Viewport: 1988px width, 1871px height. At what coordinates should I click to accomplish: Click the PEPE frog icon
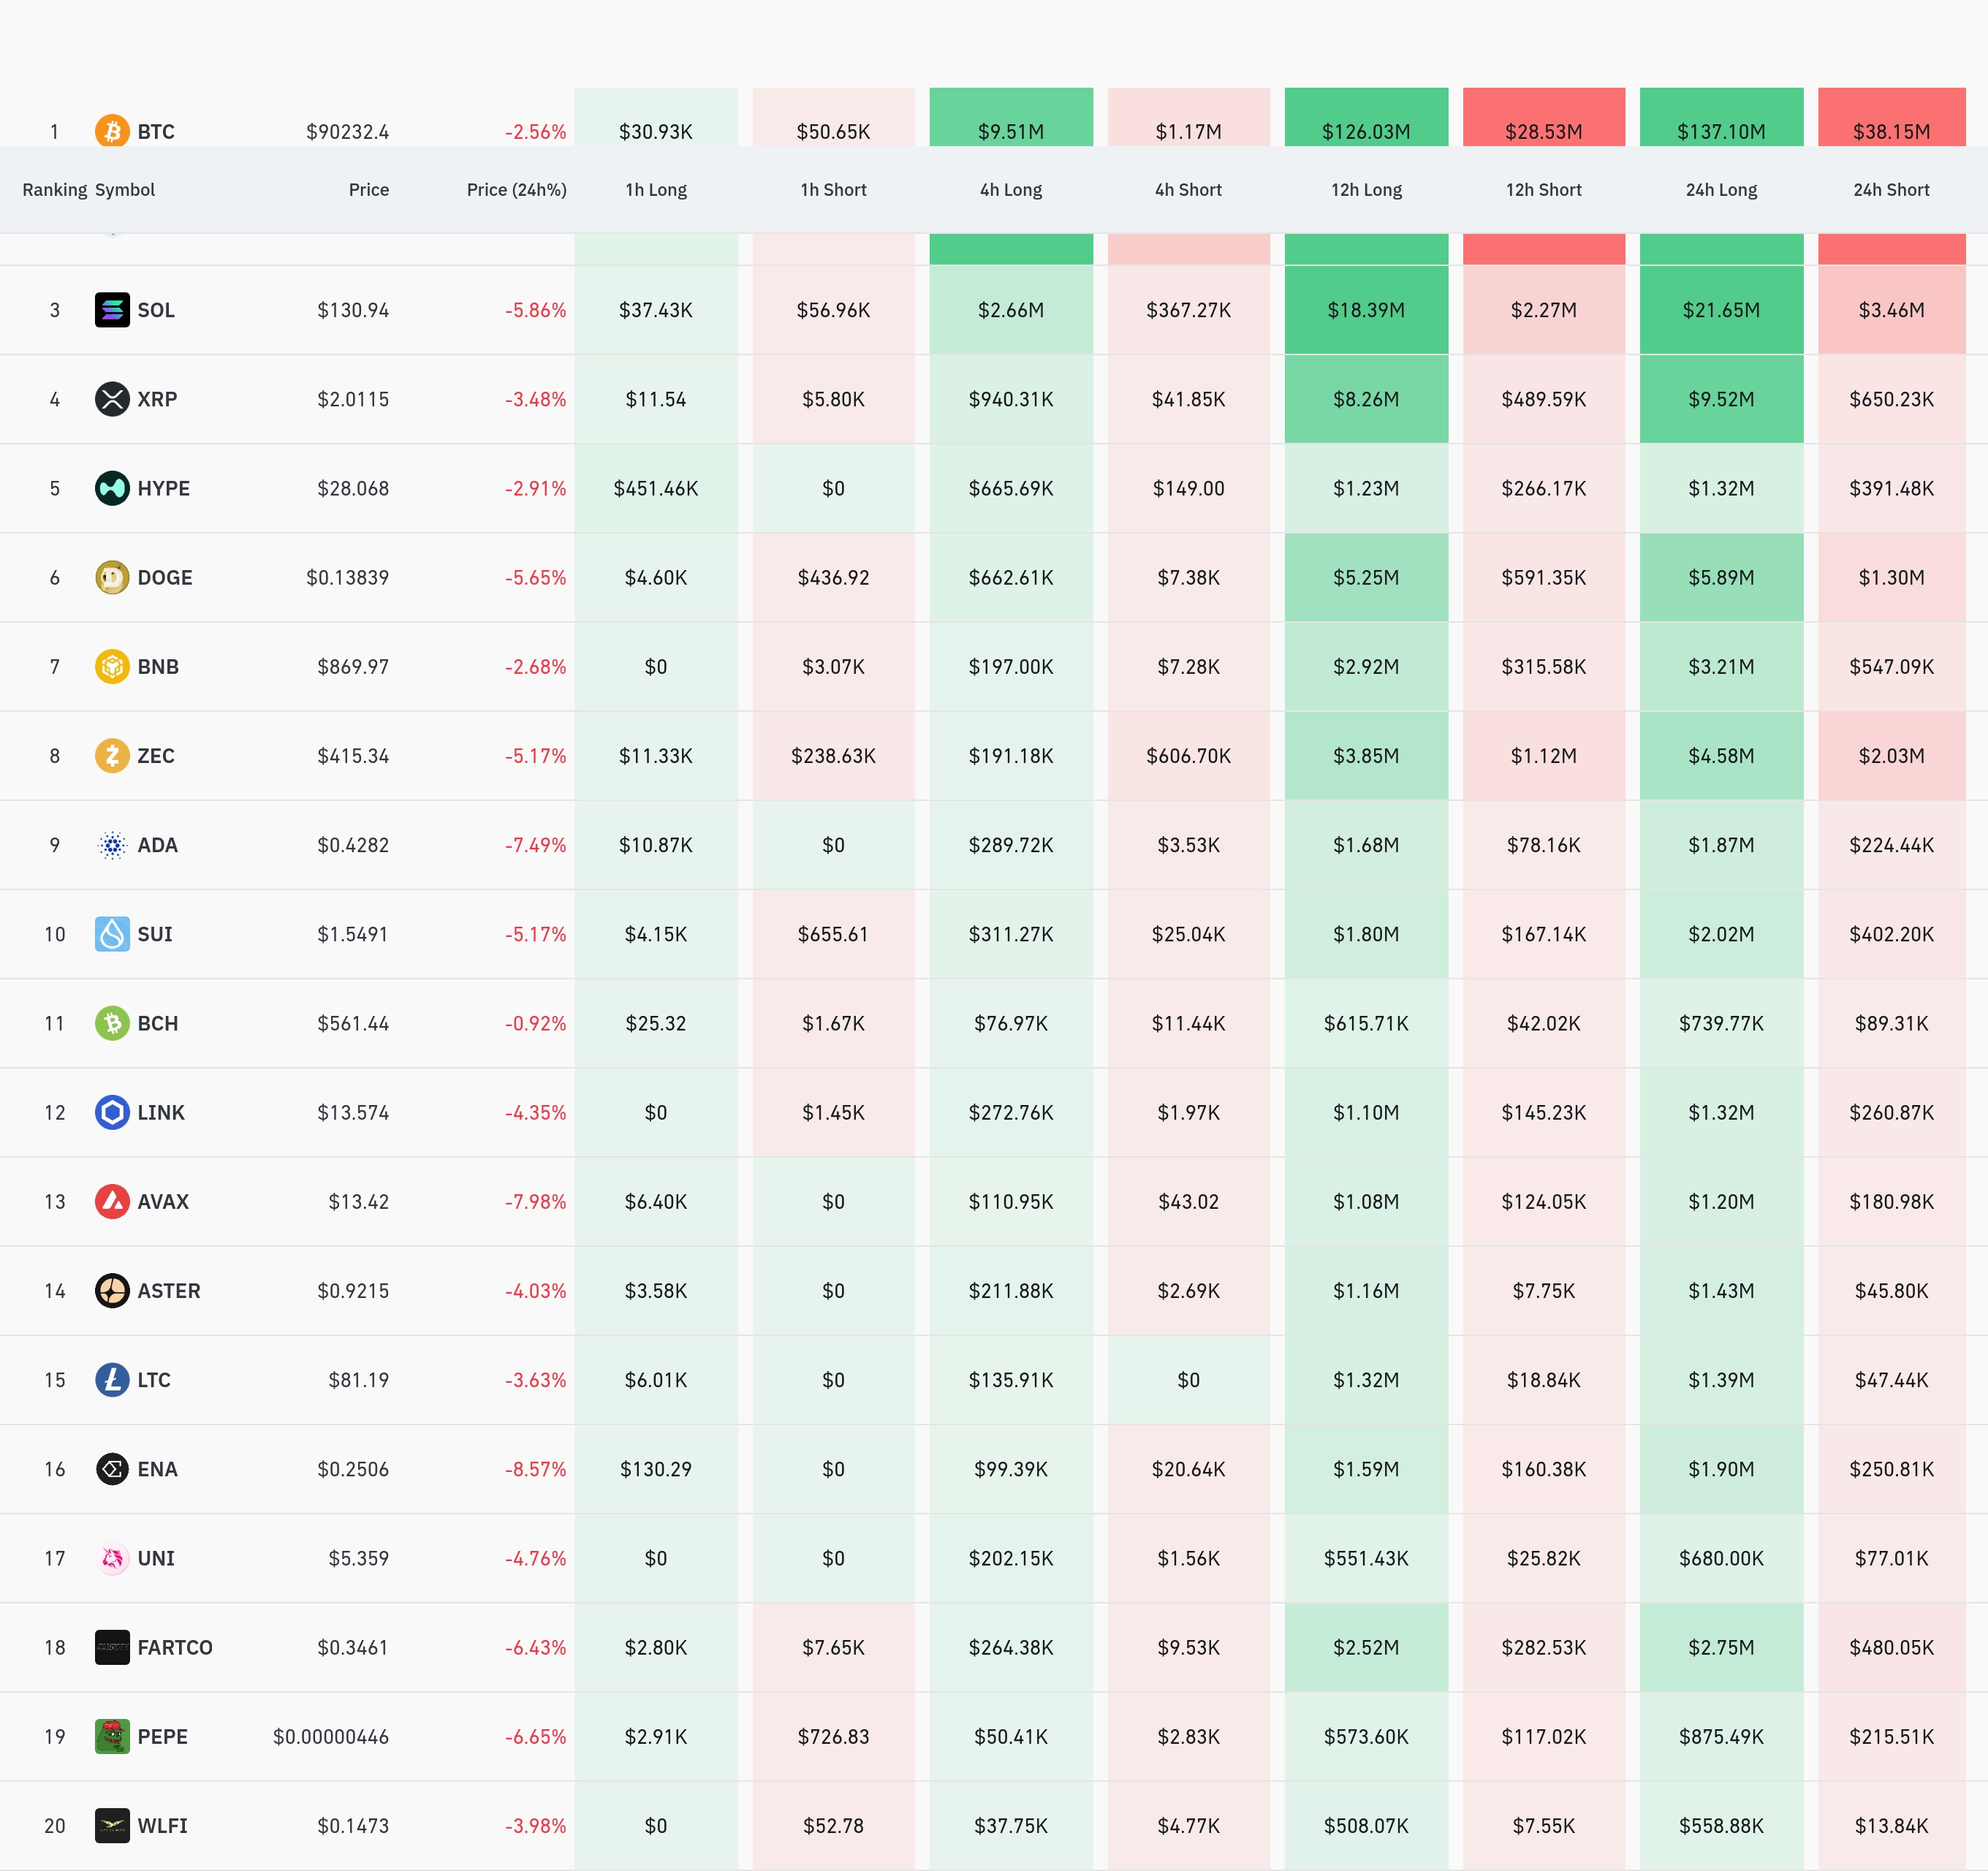112,1736
